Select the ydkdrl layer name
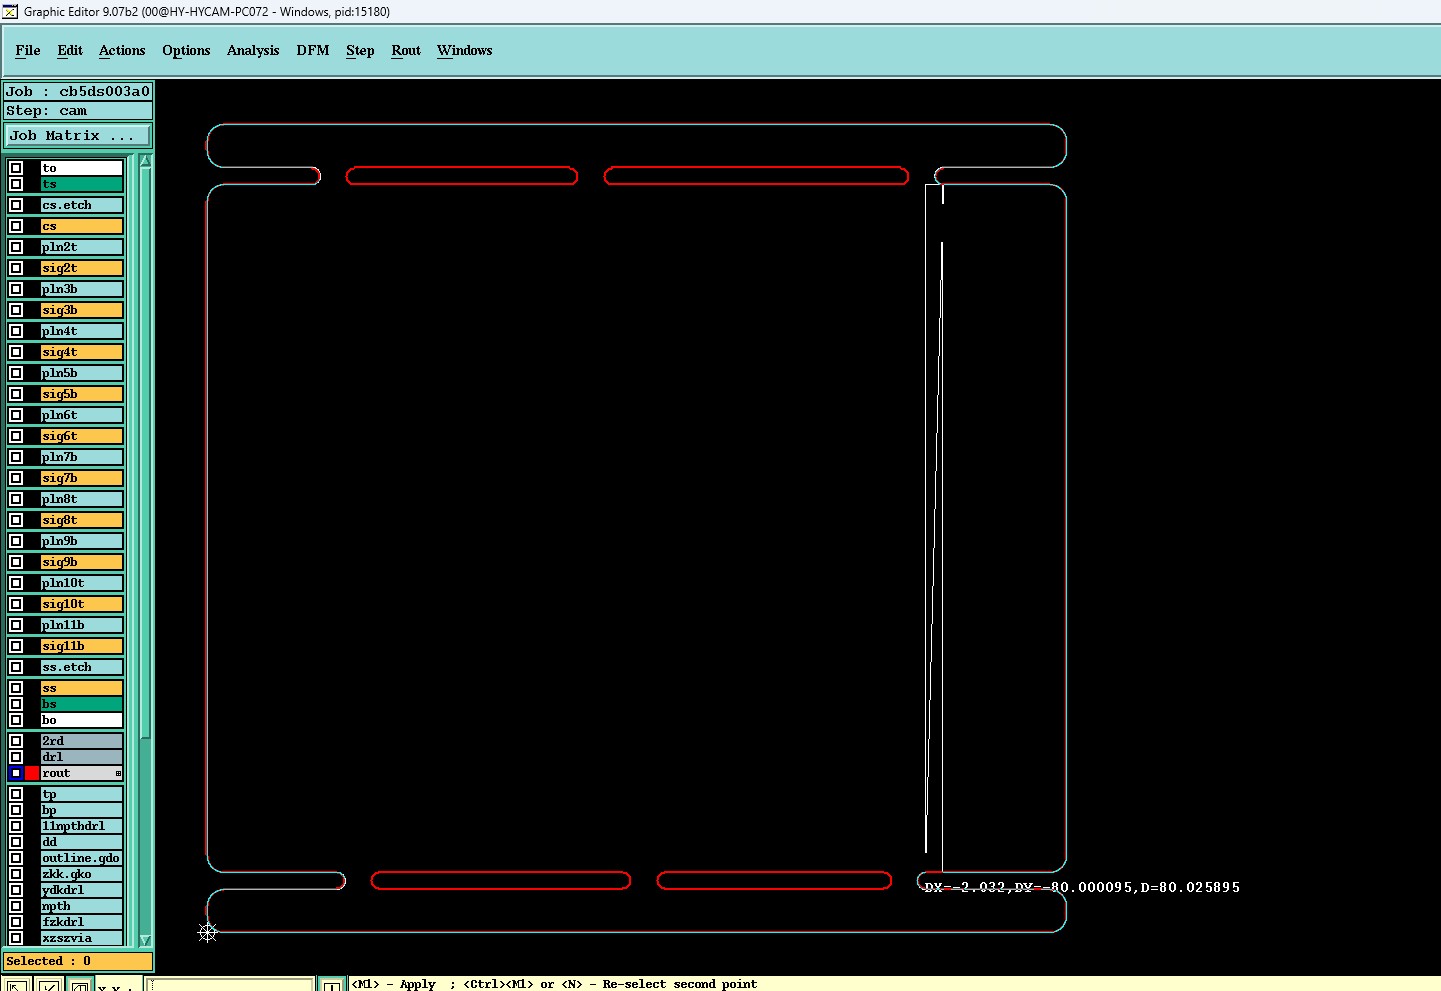The image size is (1441, 991). (x=81, y=890)
